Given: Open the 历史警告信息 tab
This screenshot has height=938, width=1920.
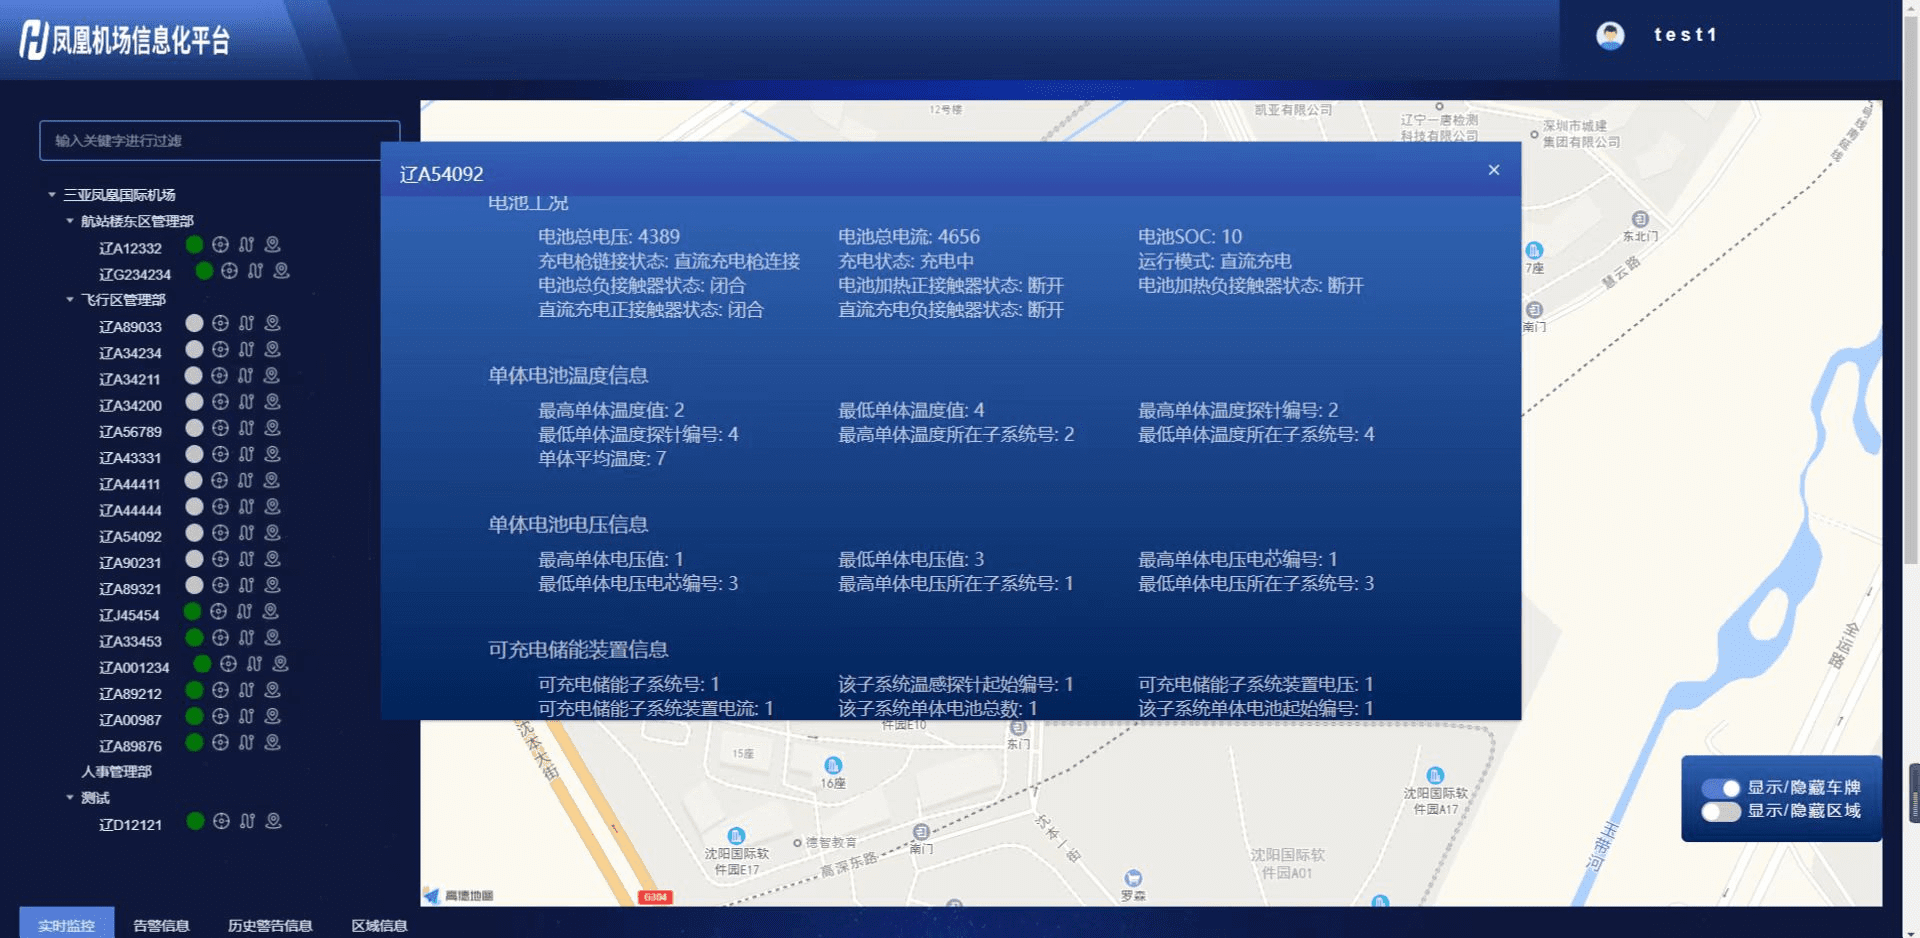Looking at the screenshot, I should point(270,925).
